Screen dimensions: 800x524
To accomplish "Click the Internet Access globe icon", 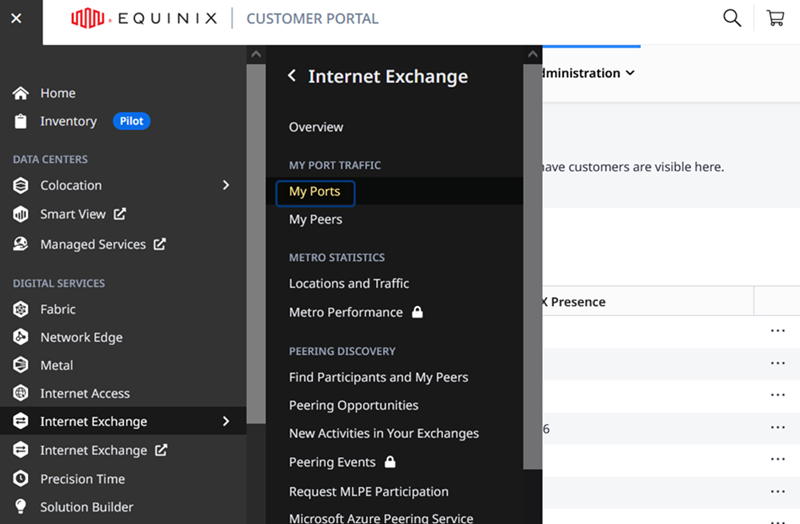I will coord(20,393).
